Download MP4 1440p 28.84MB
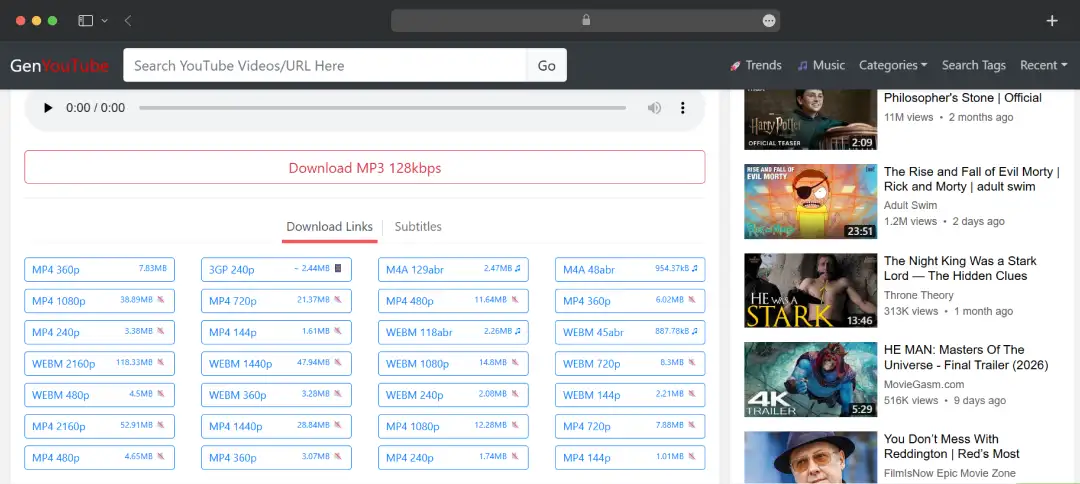Image resolution: width=1080 pixels, height=484 pixels. (276, 426)
